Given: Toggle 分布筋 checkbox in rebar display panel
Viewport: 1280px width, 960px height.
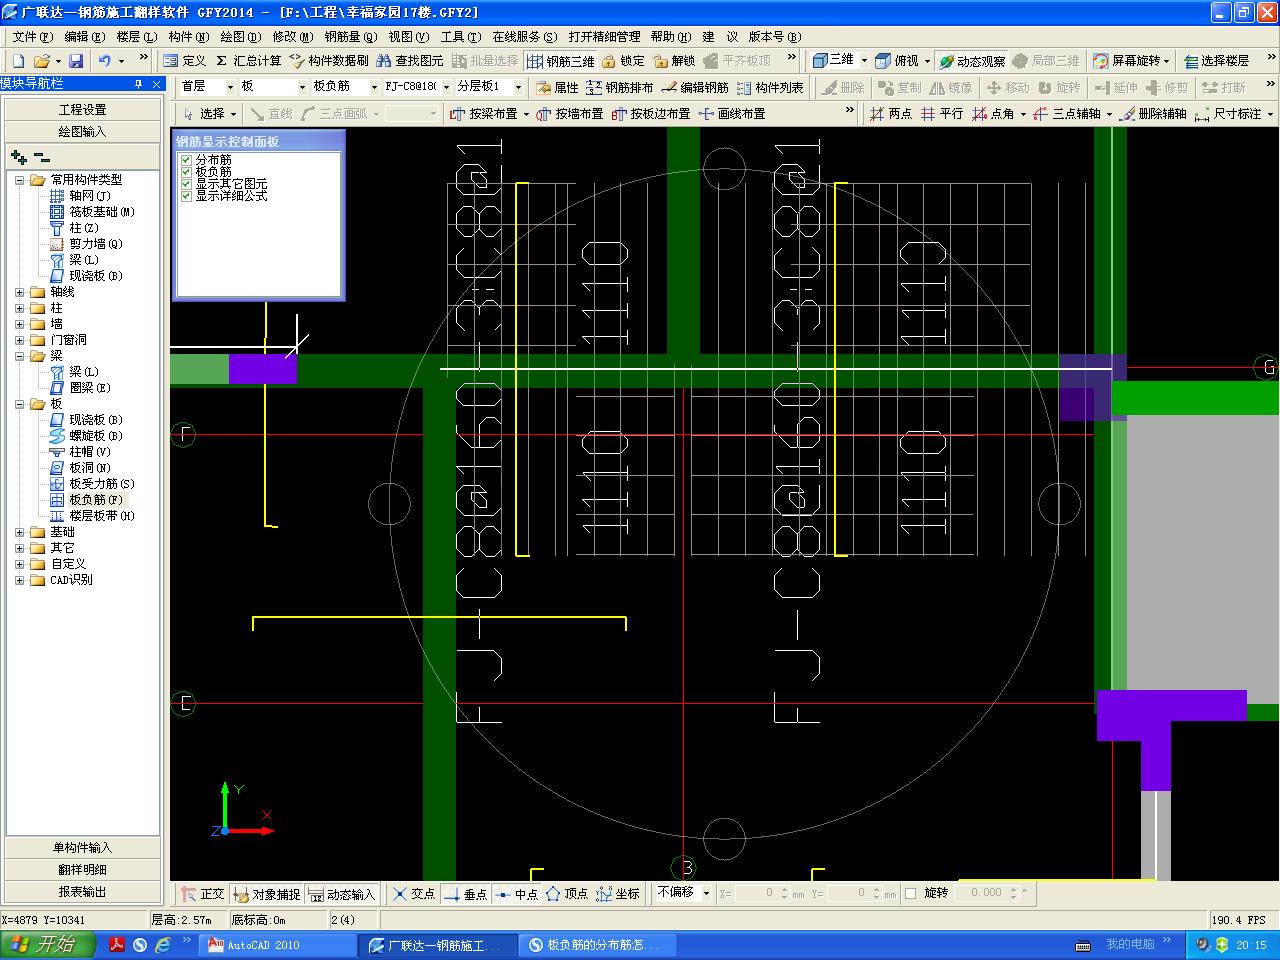Looking at the screenshot, I should (186, 160).
